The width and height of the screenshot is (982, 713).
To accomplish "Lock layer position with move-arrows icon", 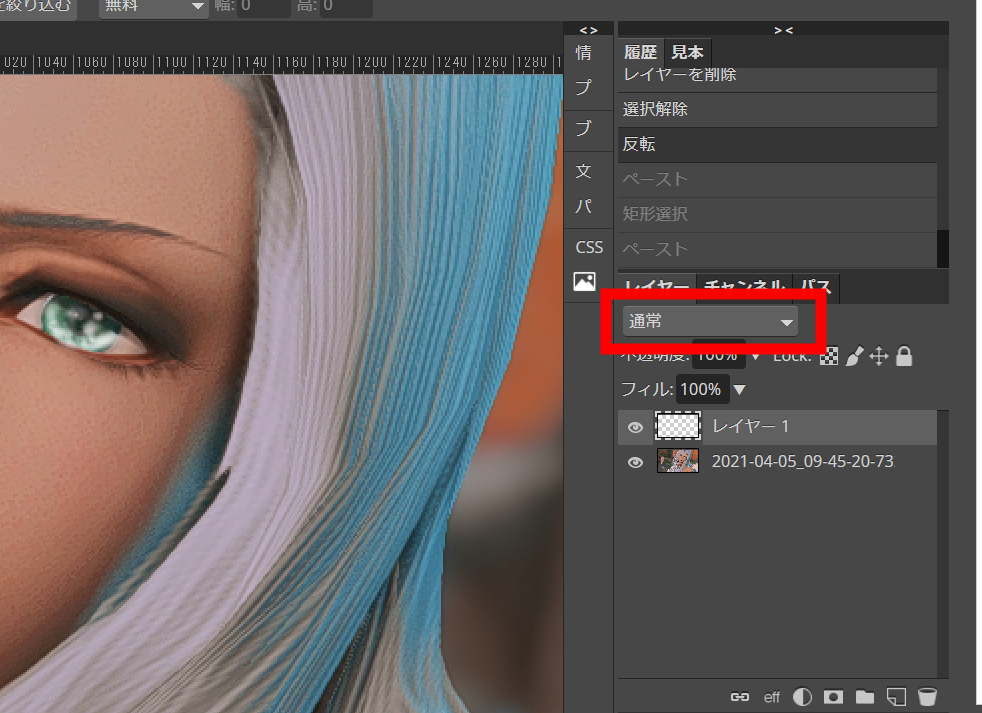I will pyautogui.click(x=879, y=356).
